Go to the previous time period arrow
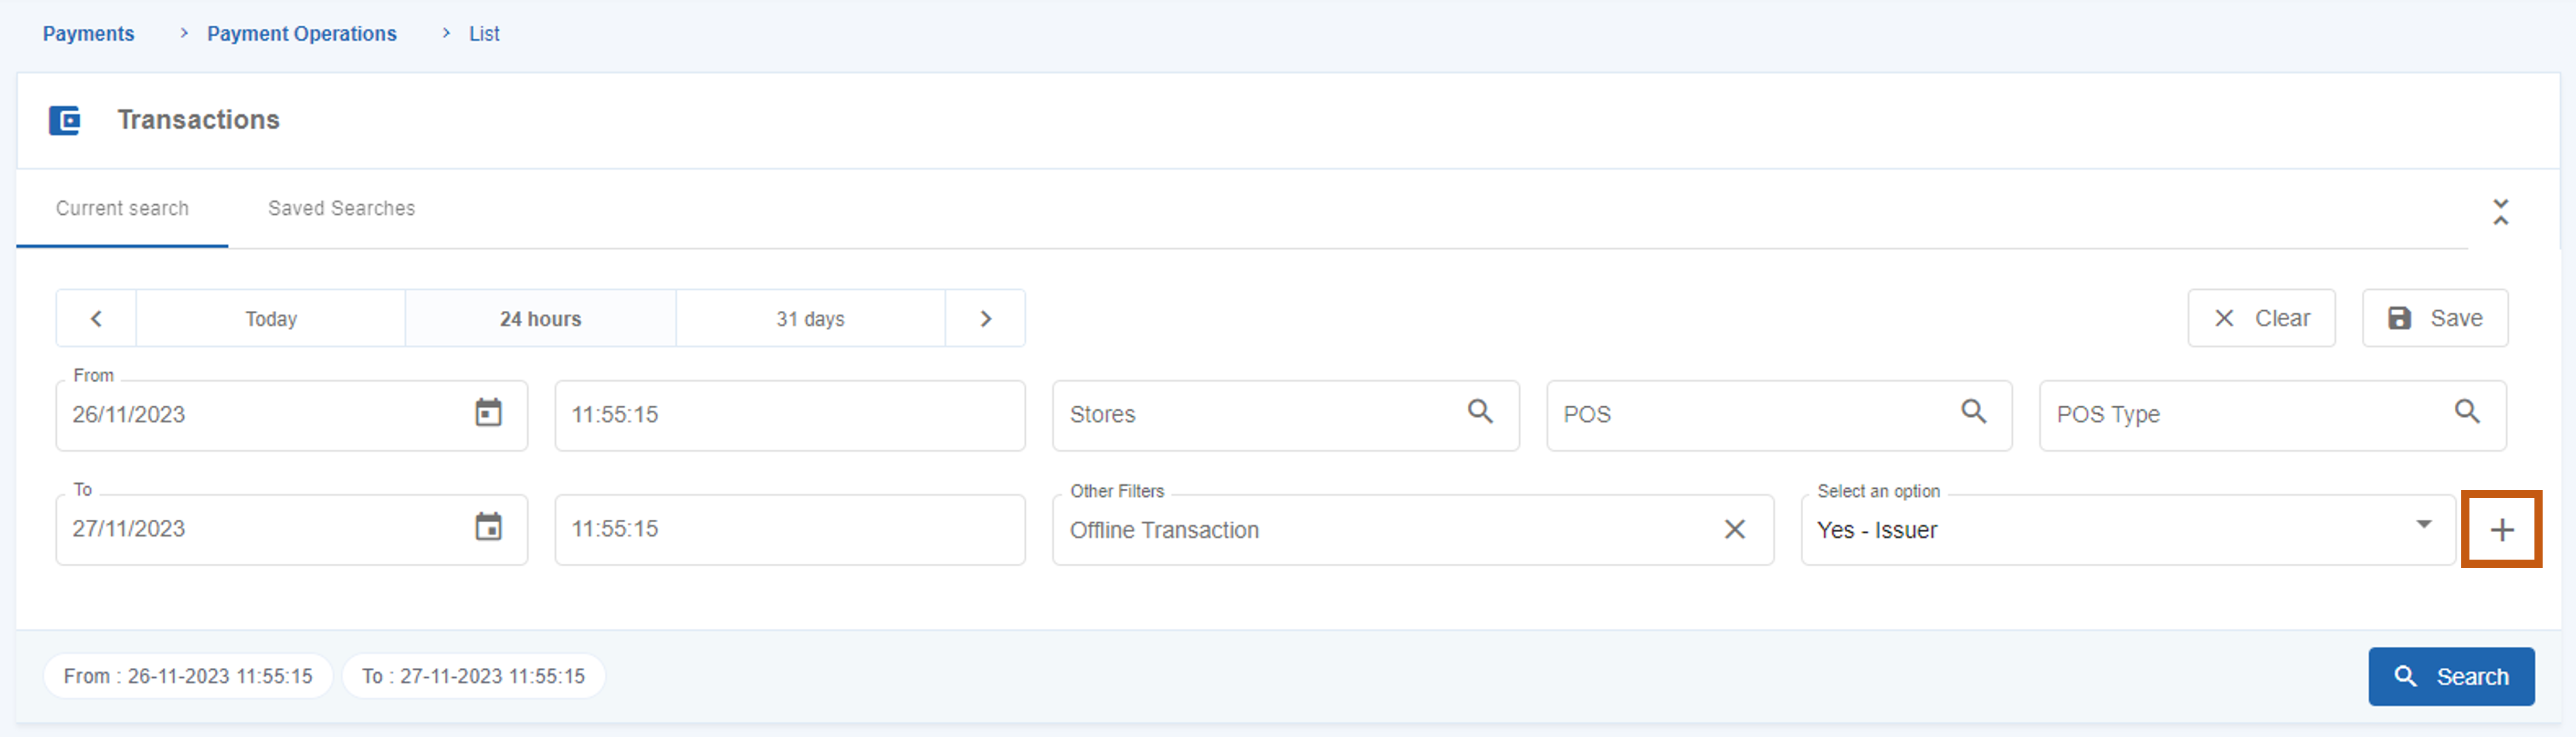 96,318
